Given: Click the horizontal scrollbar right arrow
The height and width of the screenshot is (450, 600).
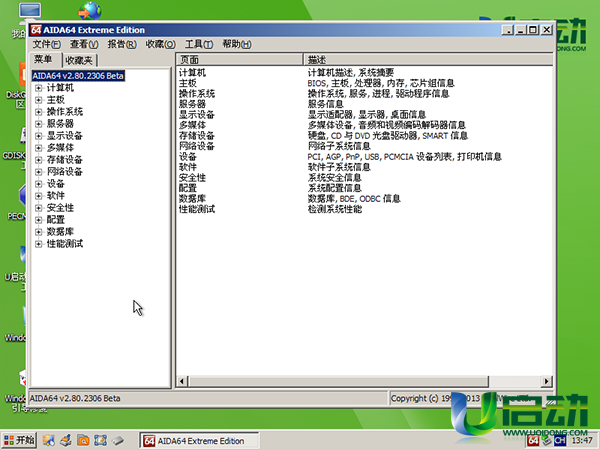Looking at the screenshot, I should point(546,381).
